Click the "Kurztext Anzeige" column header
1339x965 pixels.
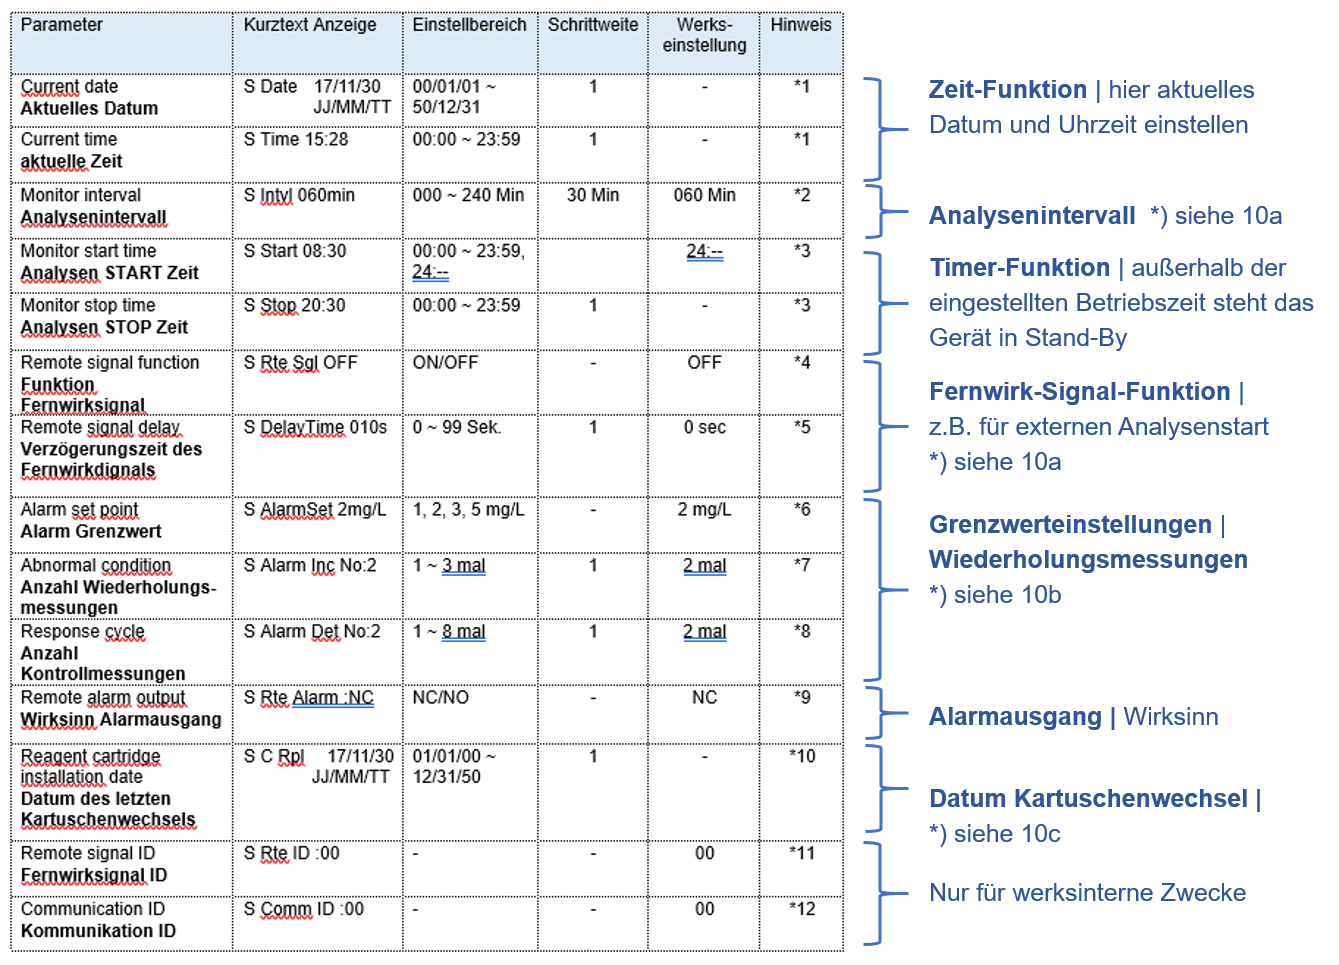pyautogui.click(x=310, y=25)
